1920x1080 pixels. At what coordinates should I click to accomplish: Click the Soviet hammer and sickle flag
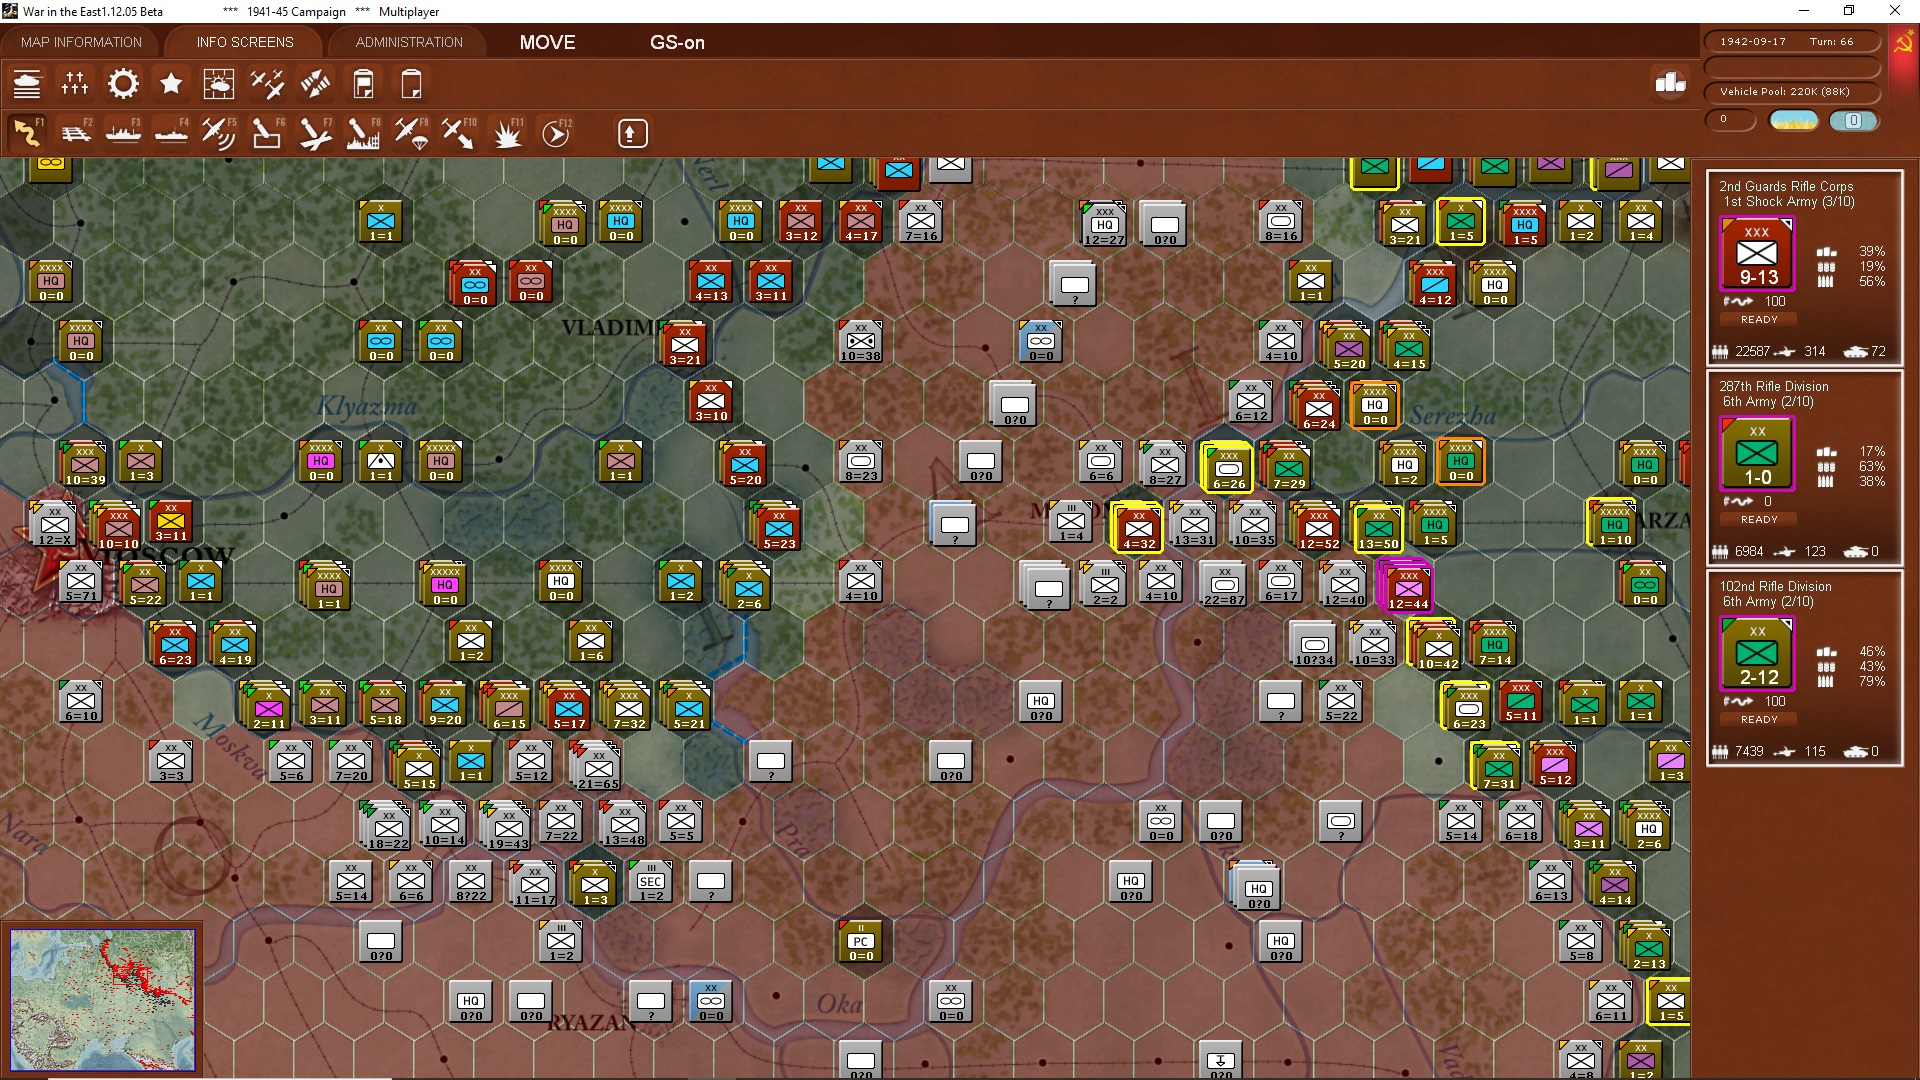pyautogui.click(x=1904, y=44)
